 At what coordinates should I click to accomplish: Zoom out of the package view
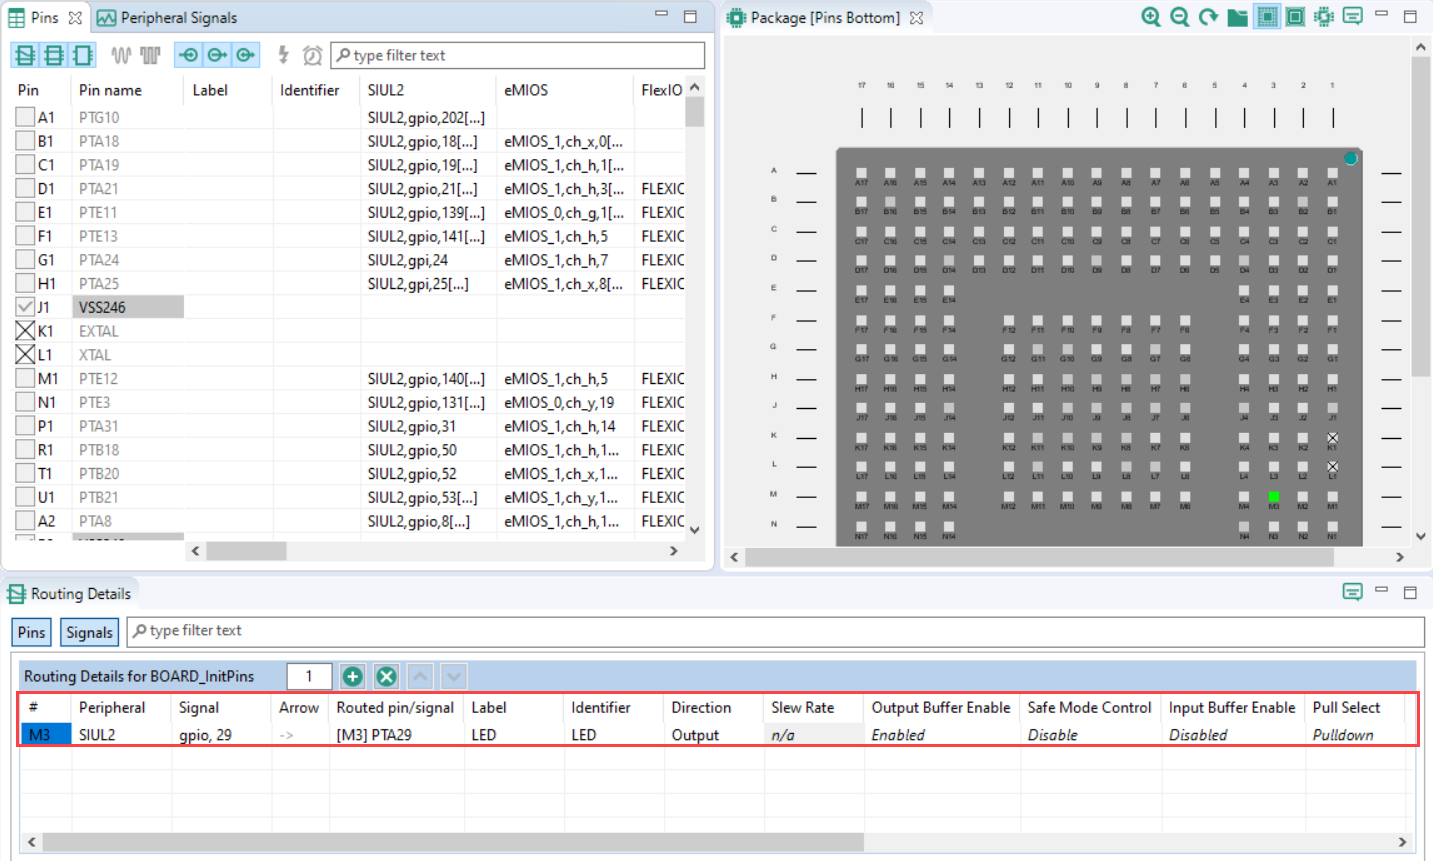coord(1179,17)
